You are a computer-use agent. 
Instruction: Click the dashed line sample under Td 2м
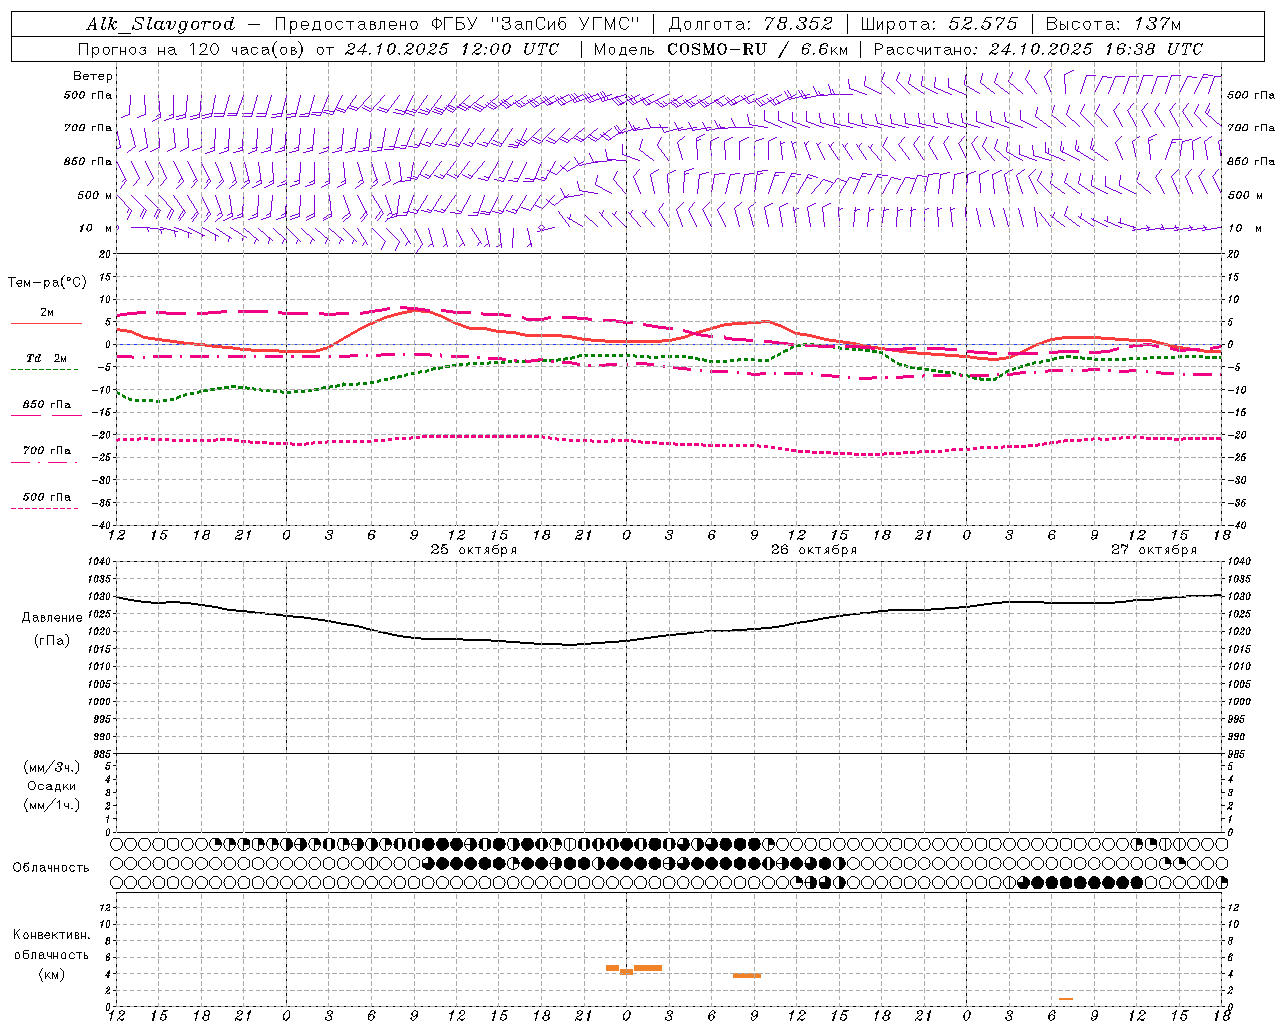pyautogui.click(x=45, y=370)
